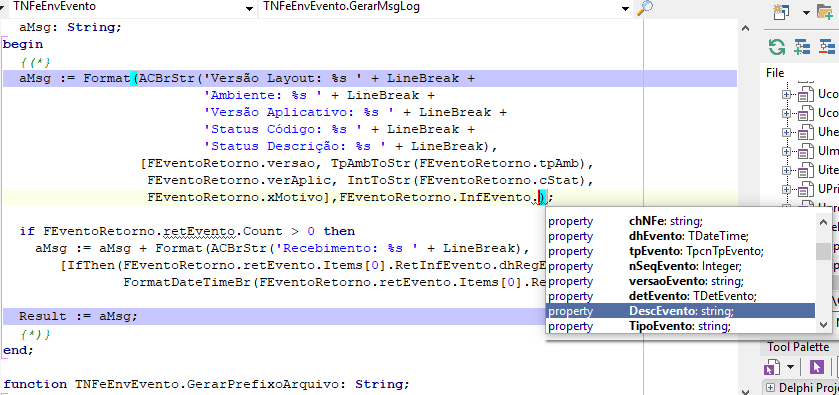Screen dimensions: 839x395
Task: Select the Ulm file in project tree
Action: tap(828, 151)
